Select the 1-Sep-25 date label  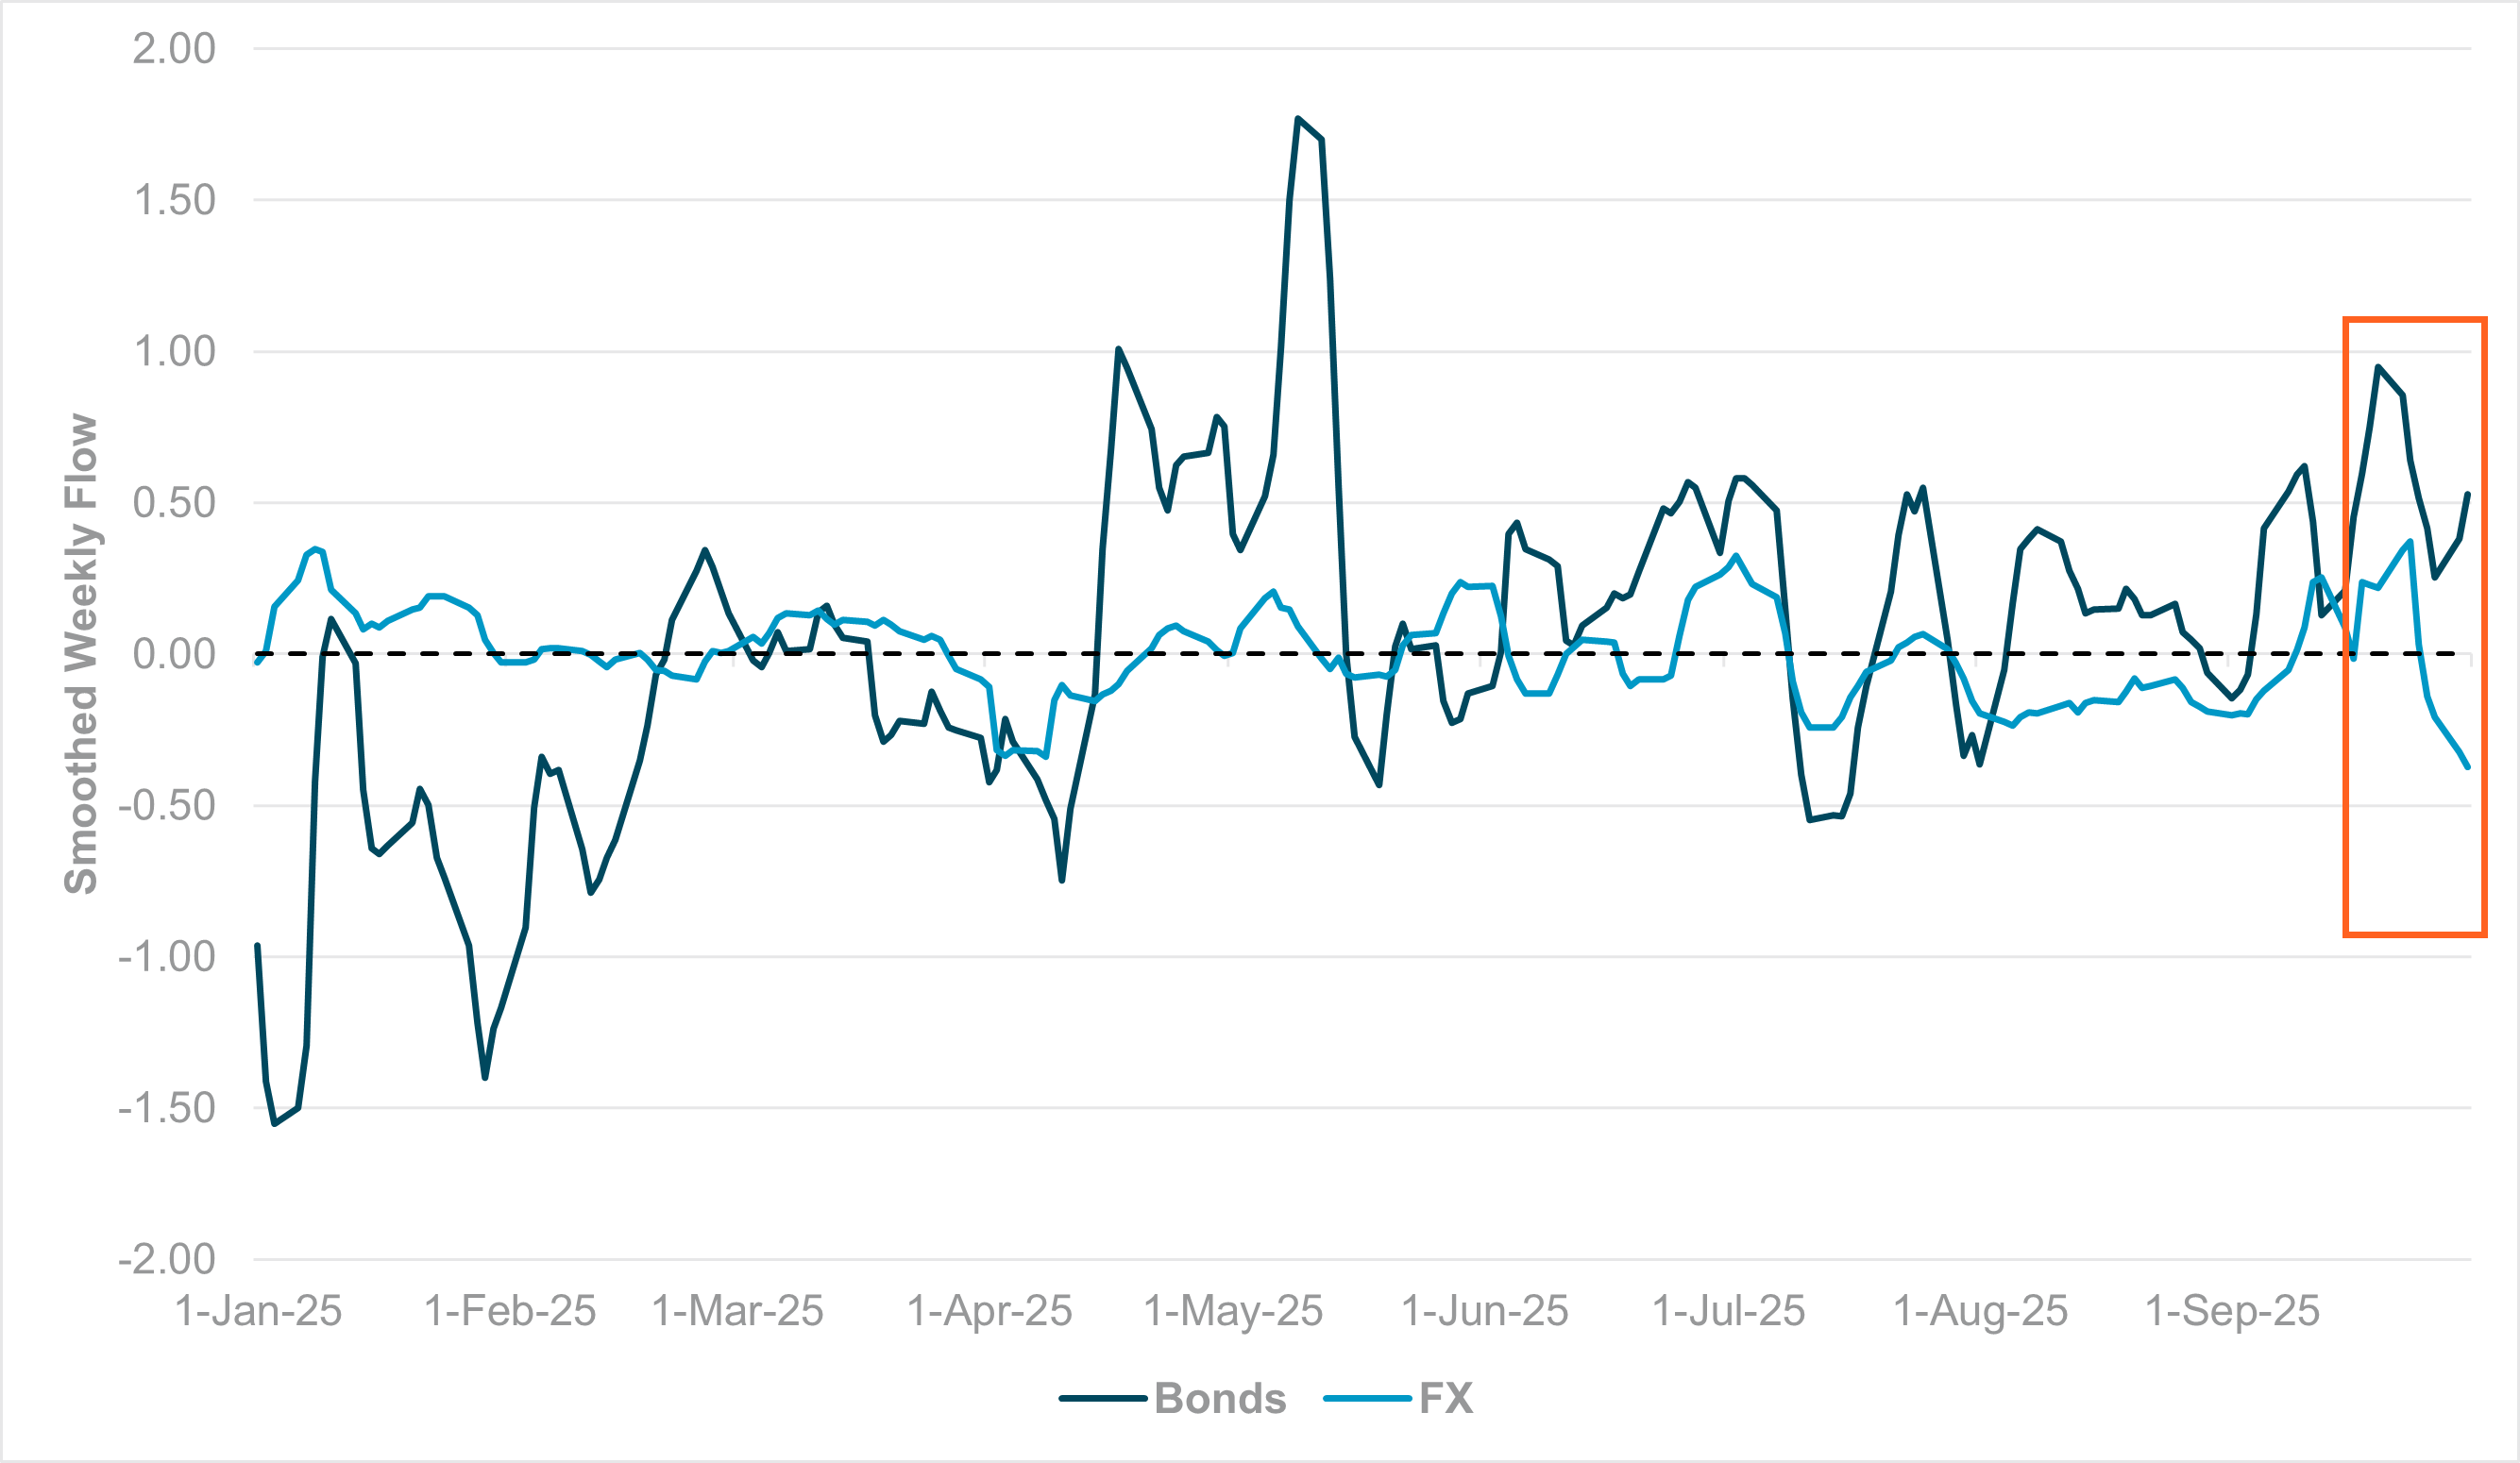click(x=2232, y=1311)
